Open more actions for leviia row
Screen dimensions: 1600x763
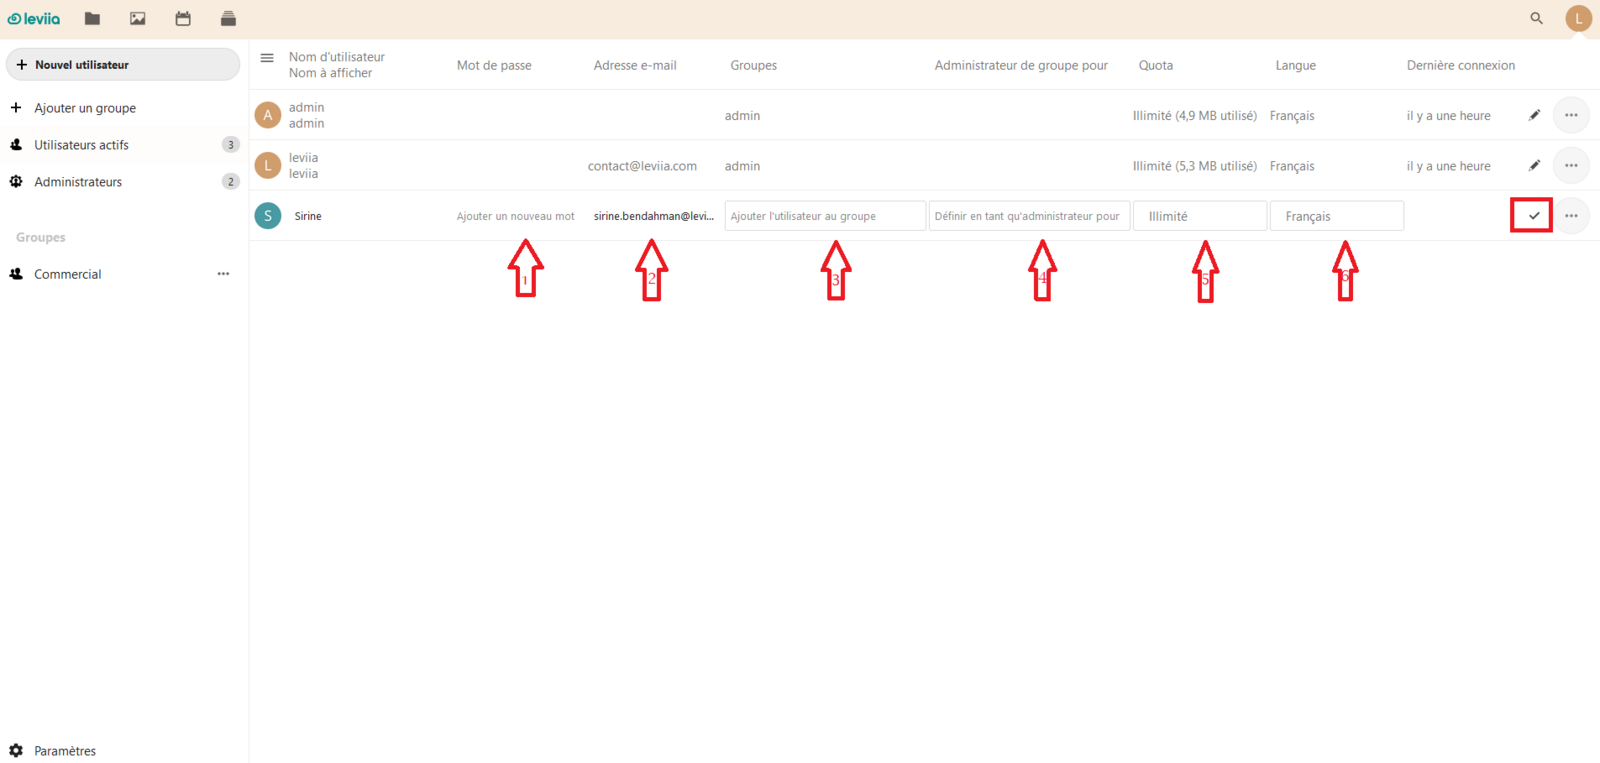coord(1571,165)
